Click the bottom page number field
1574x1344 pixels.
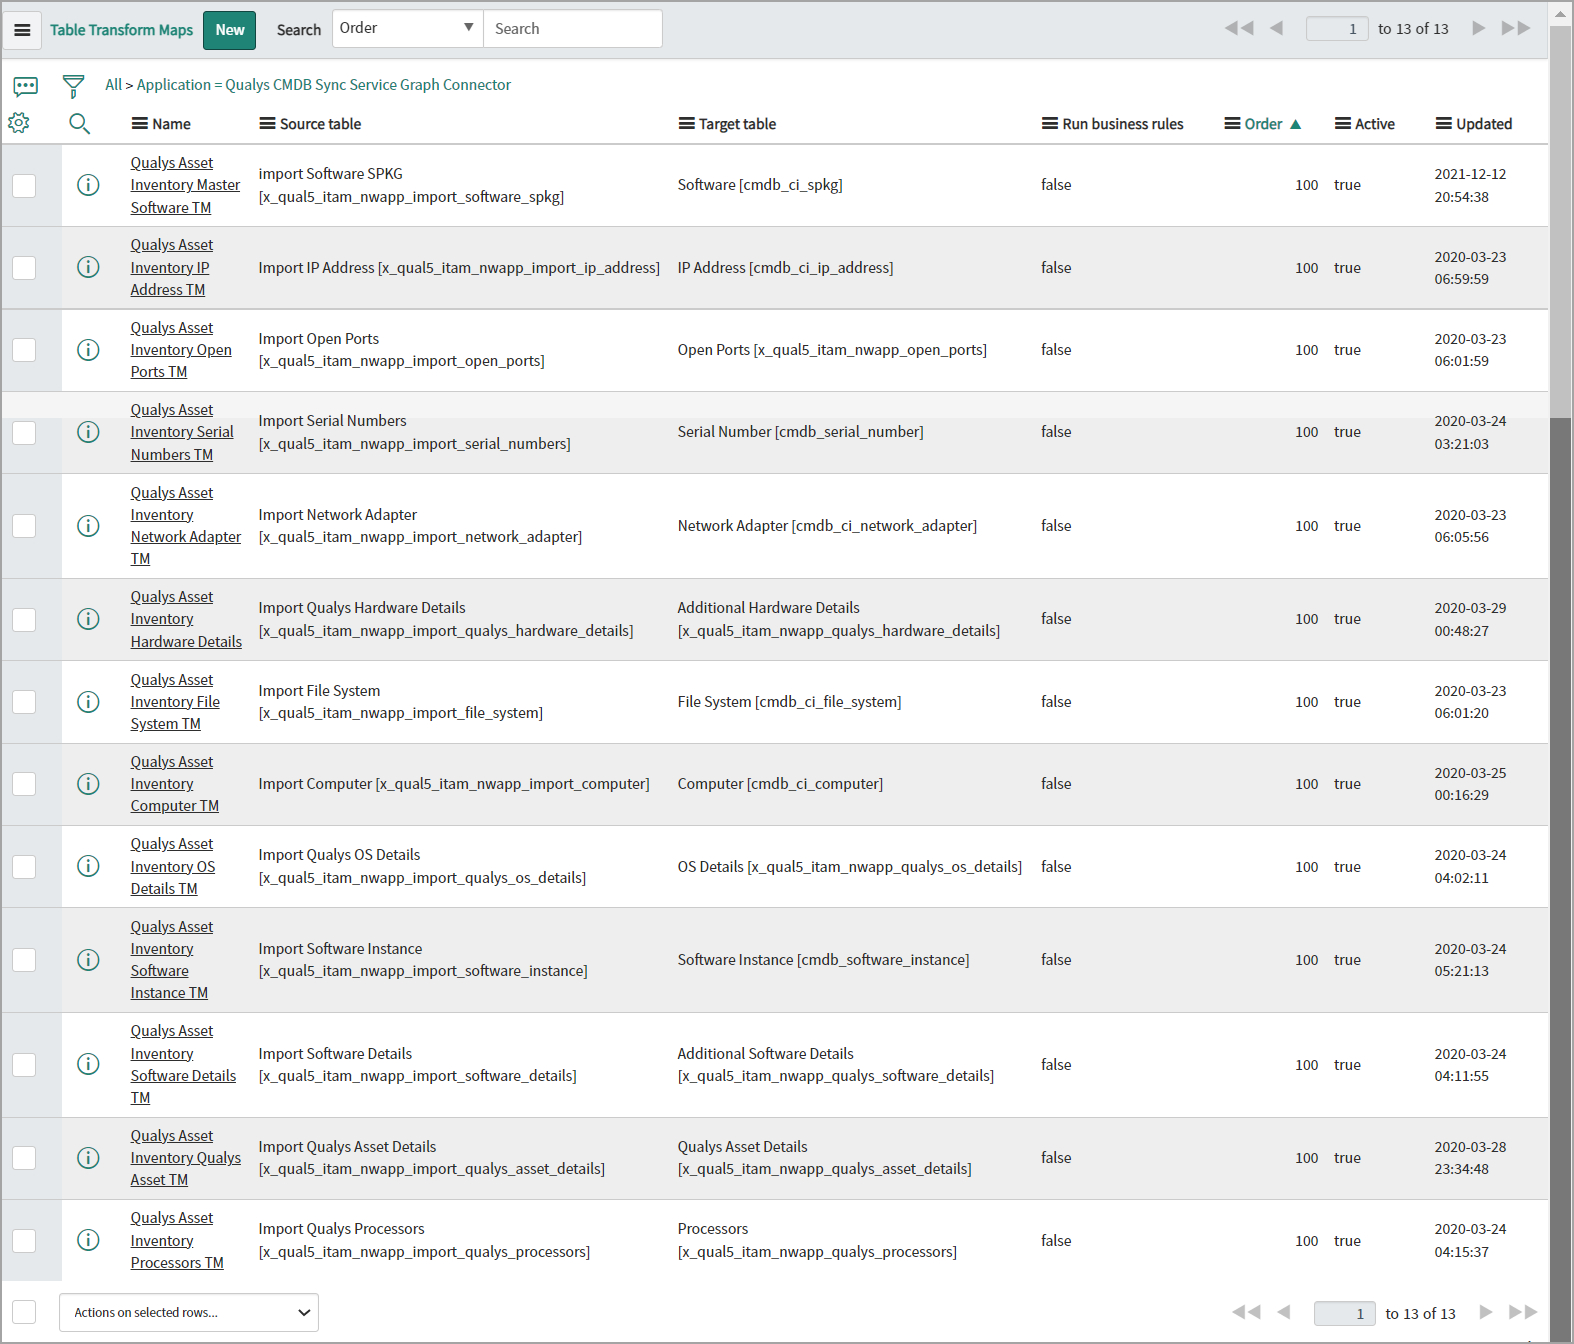[x=1344, y=1313]
